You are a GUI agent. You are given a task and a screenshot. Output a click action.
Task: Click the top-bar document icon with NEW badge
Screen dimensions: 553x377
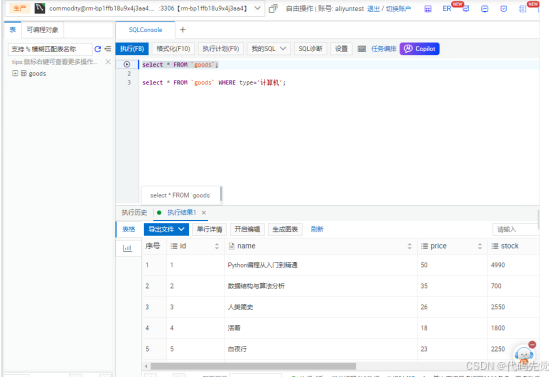(x=522, y=9)
